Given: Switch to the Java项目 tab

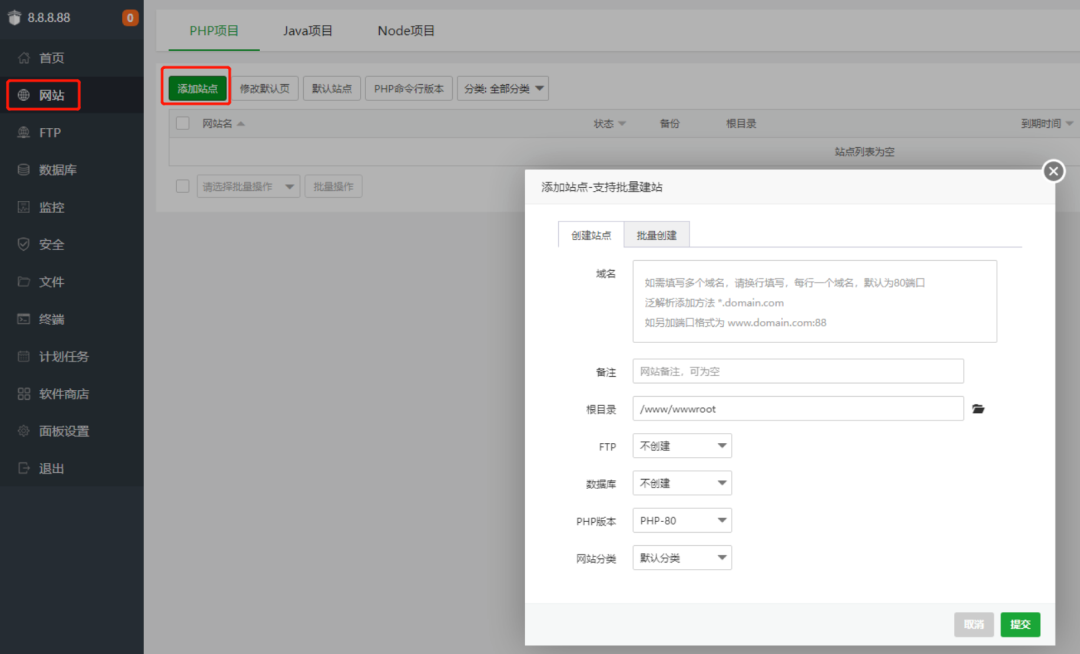Looking at the screenshot, I should [x=308, y=31].
